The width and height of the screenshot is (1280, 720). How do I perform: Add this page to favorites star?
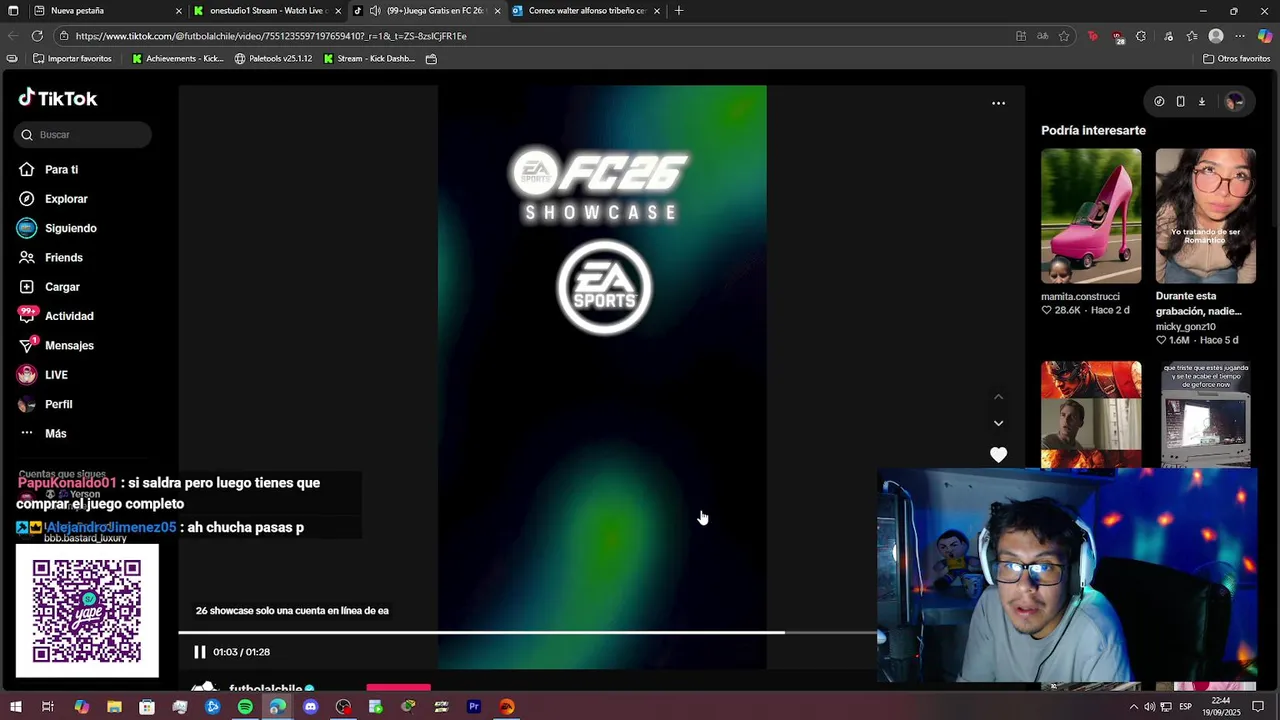[1064, 36]
